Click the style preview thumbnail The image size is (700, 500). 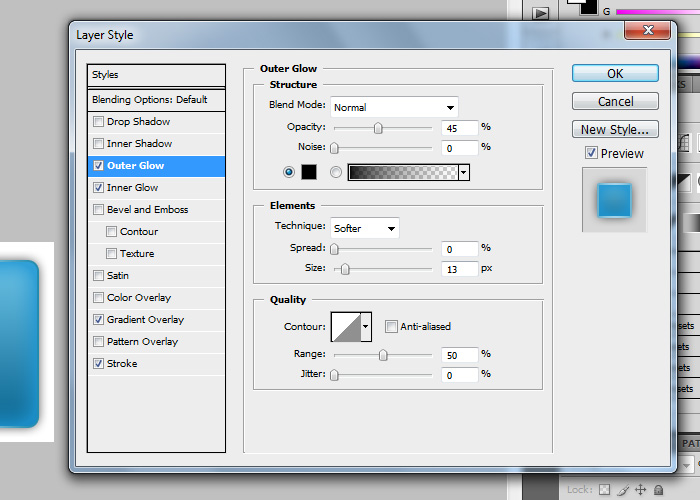(x=614, y=200)
